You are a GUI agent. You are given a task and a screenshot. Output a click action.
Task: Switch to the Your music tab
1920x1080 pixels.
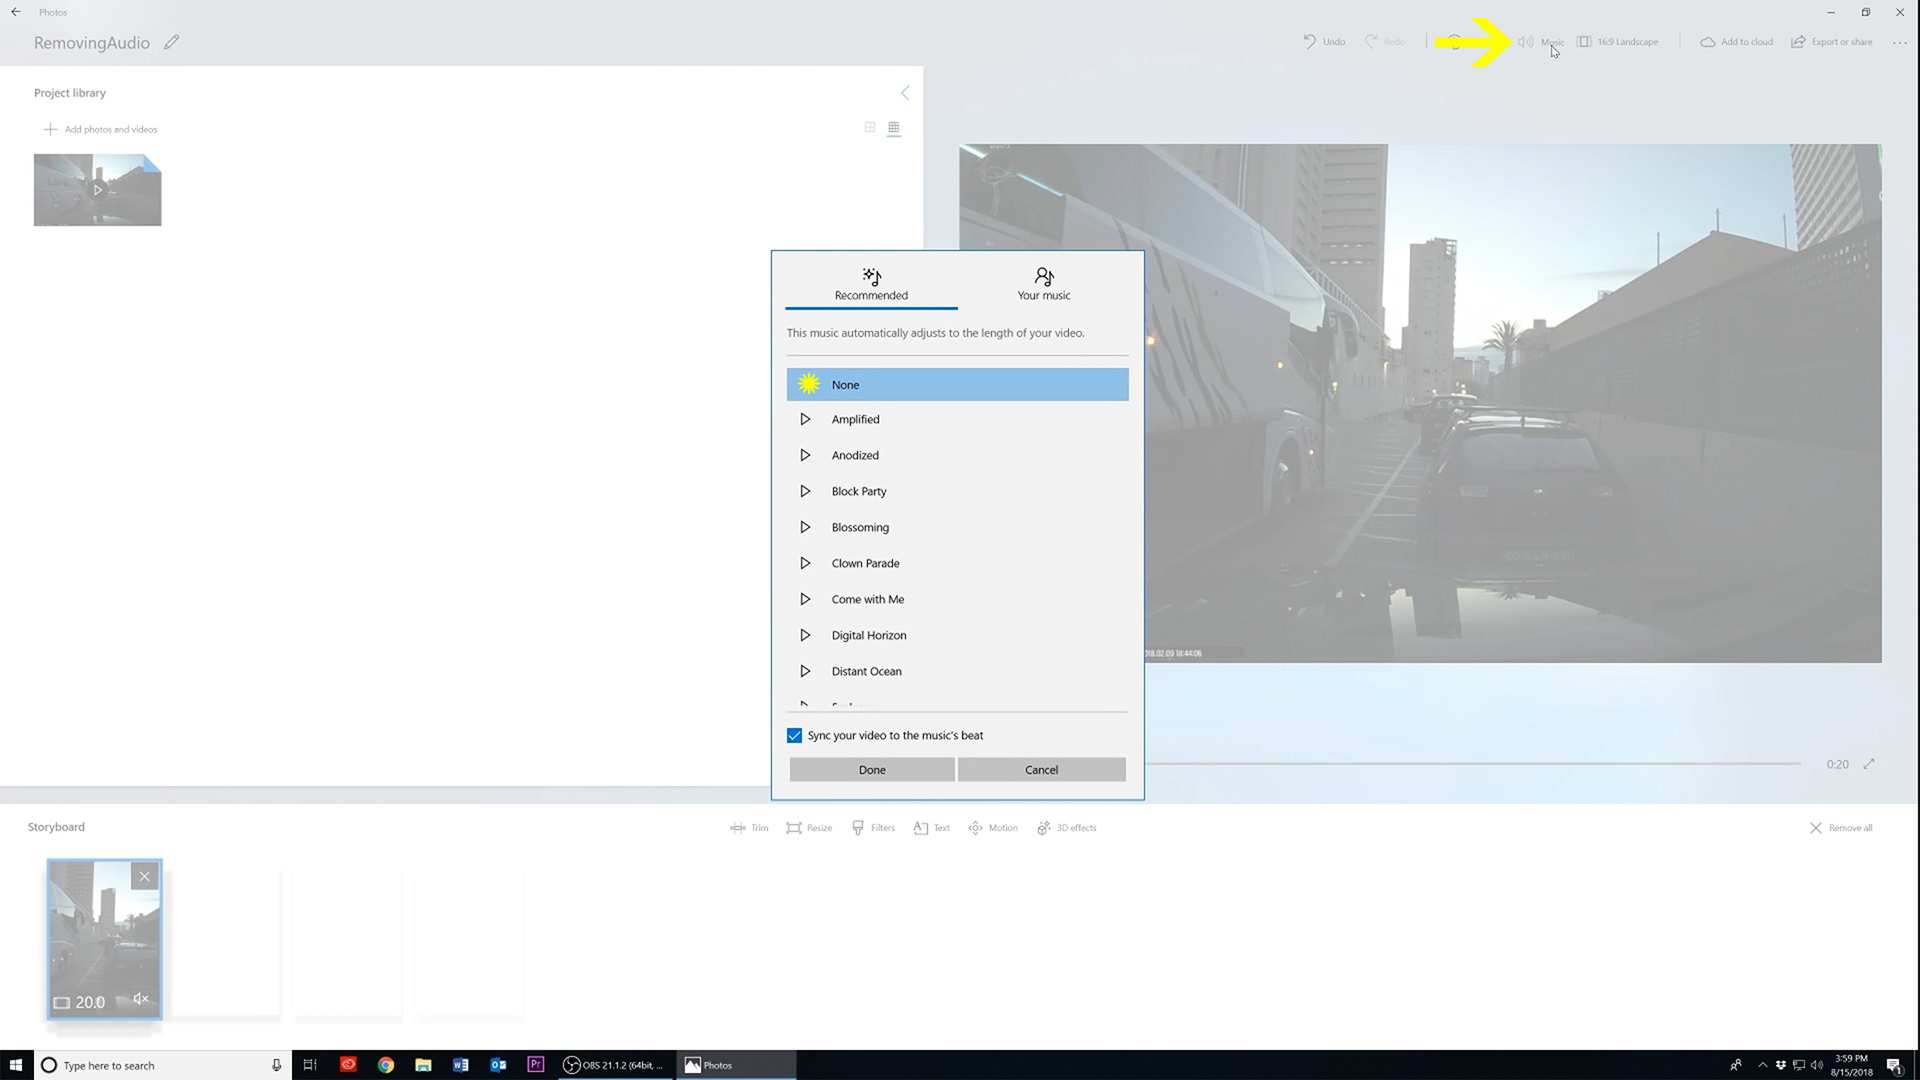click(1043, 283)
